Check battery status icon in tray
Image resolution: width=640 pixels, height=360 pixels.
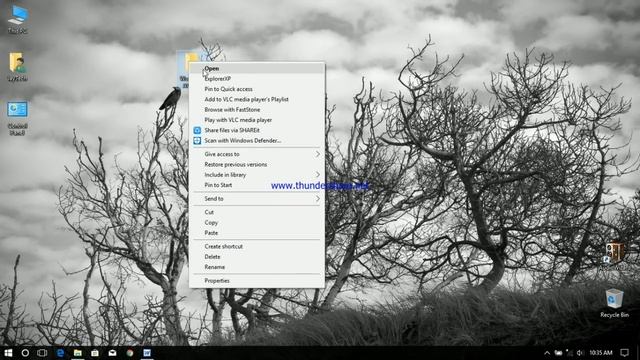point(558,353)
